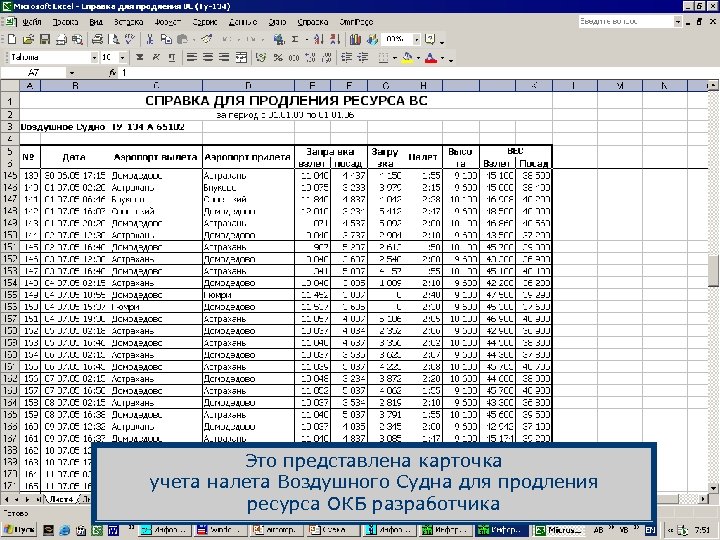Screen dimensions: 720x540
Task: Click the fx insert function button
Action: pyautogui.click(x=113, y=73)
